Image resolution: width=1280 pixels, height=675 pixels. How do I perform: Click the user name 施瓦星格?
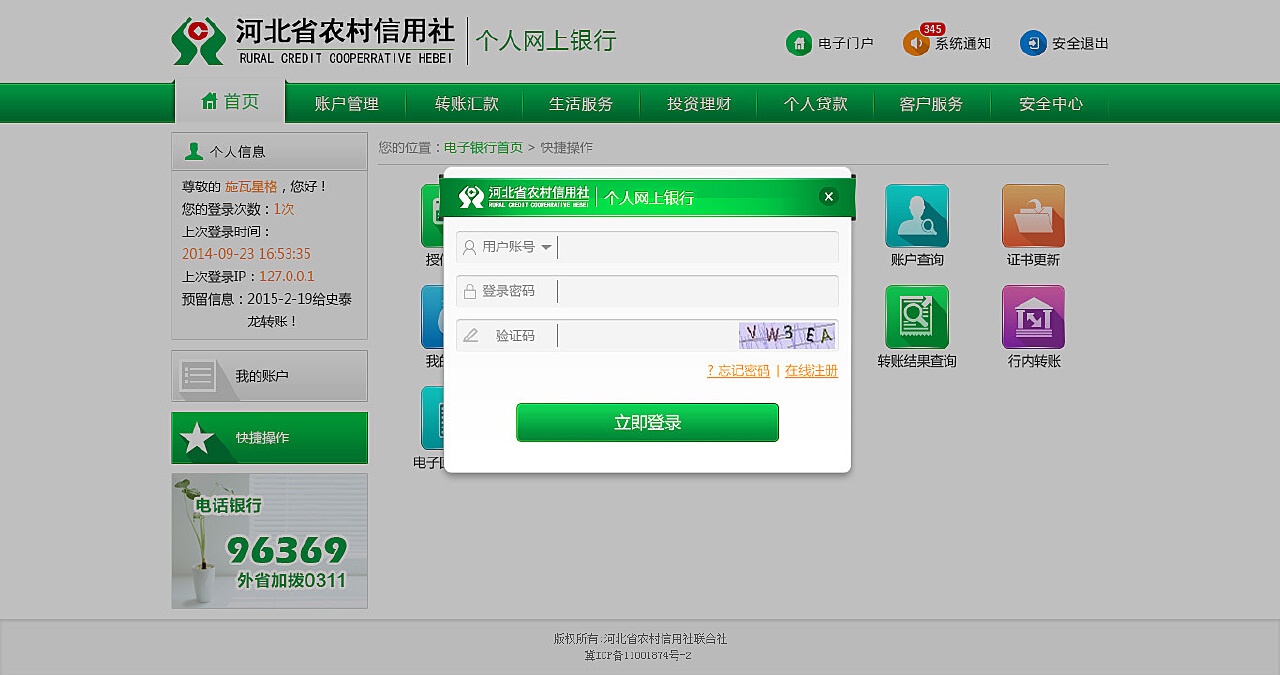click(251, 186)
